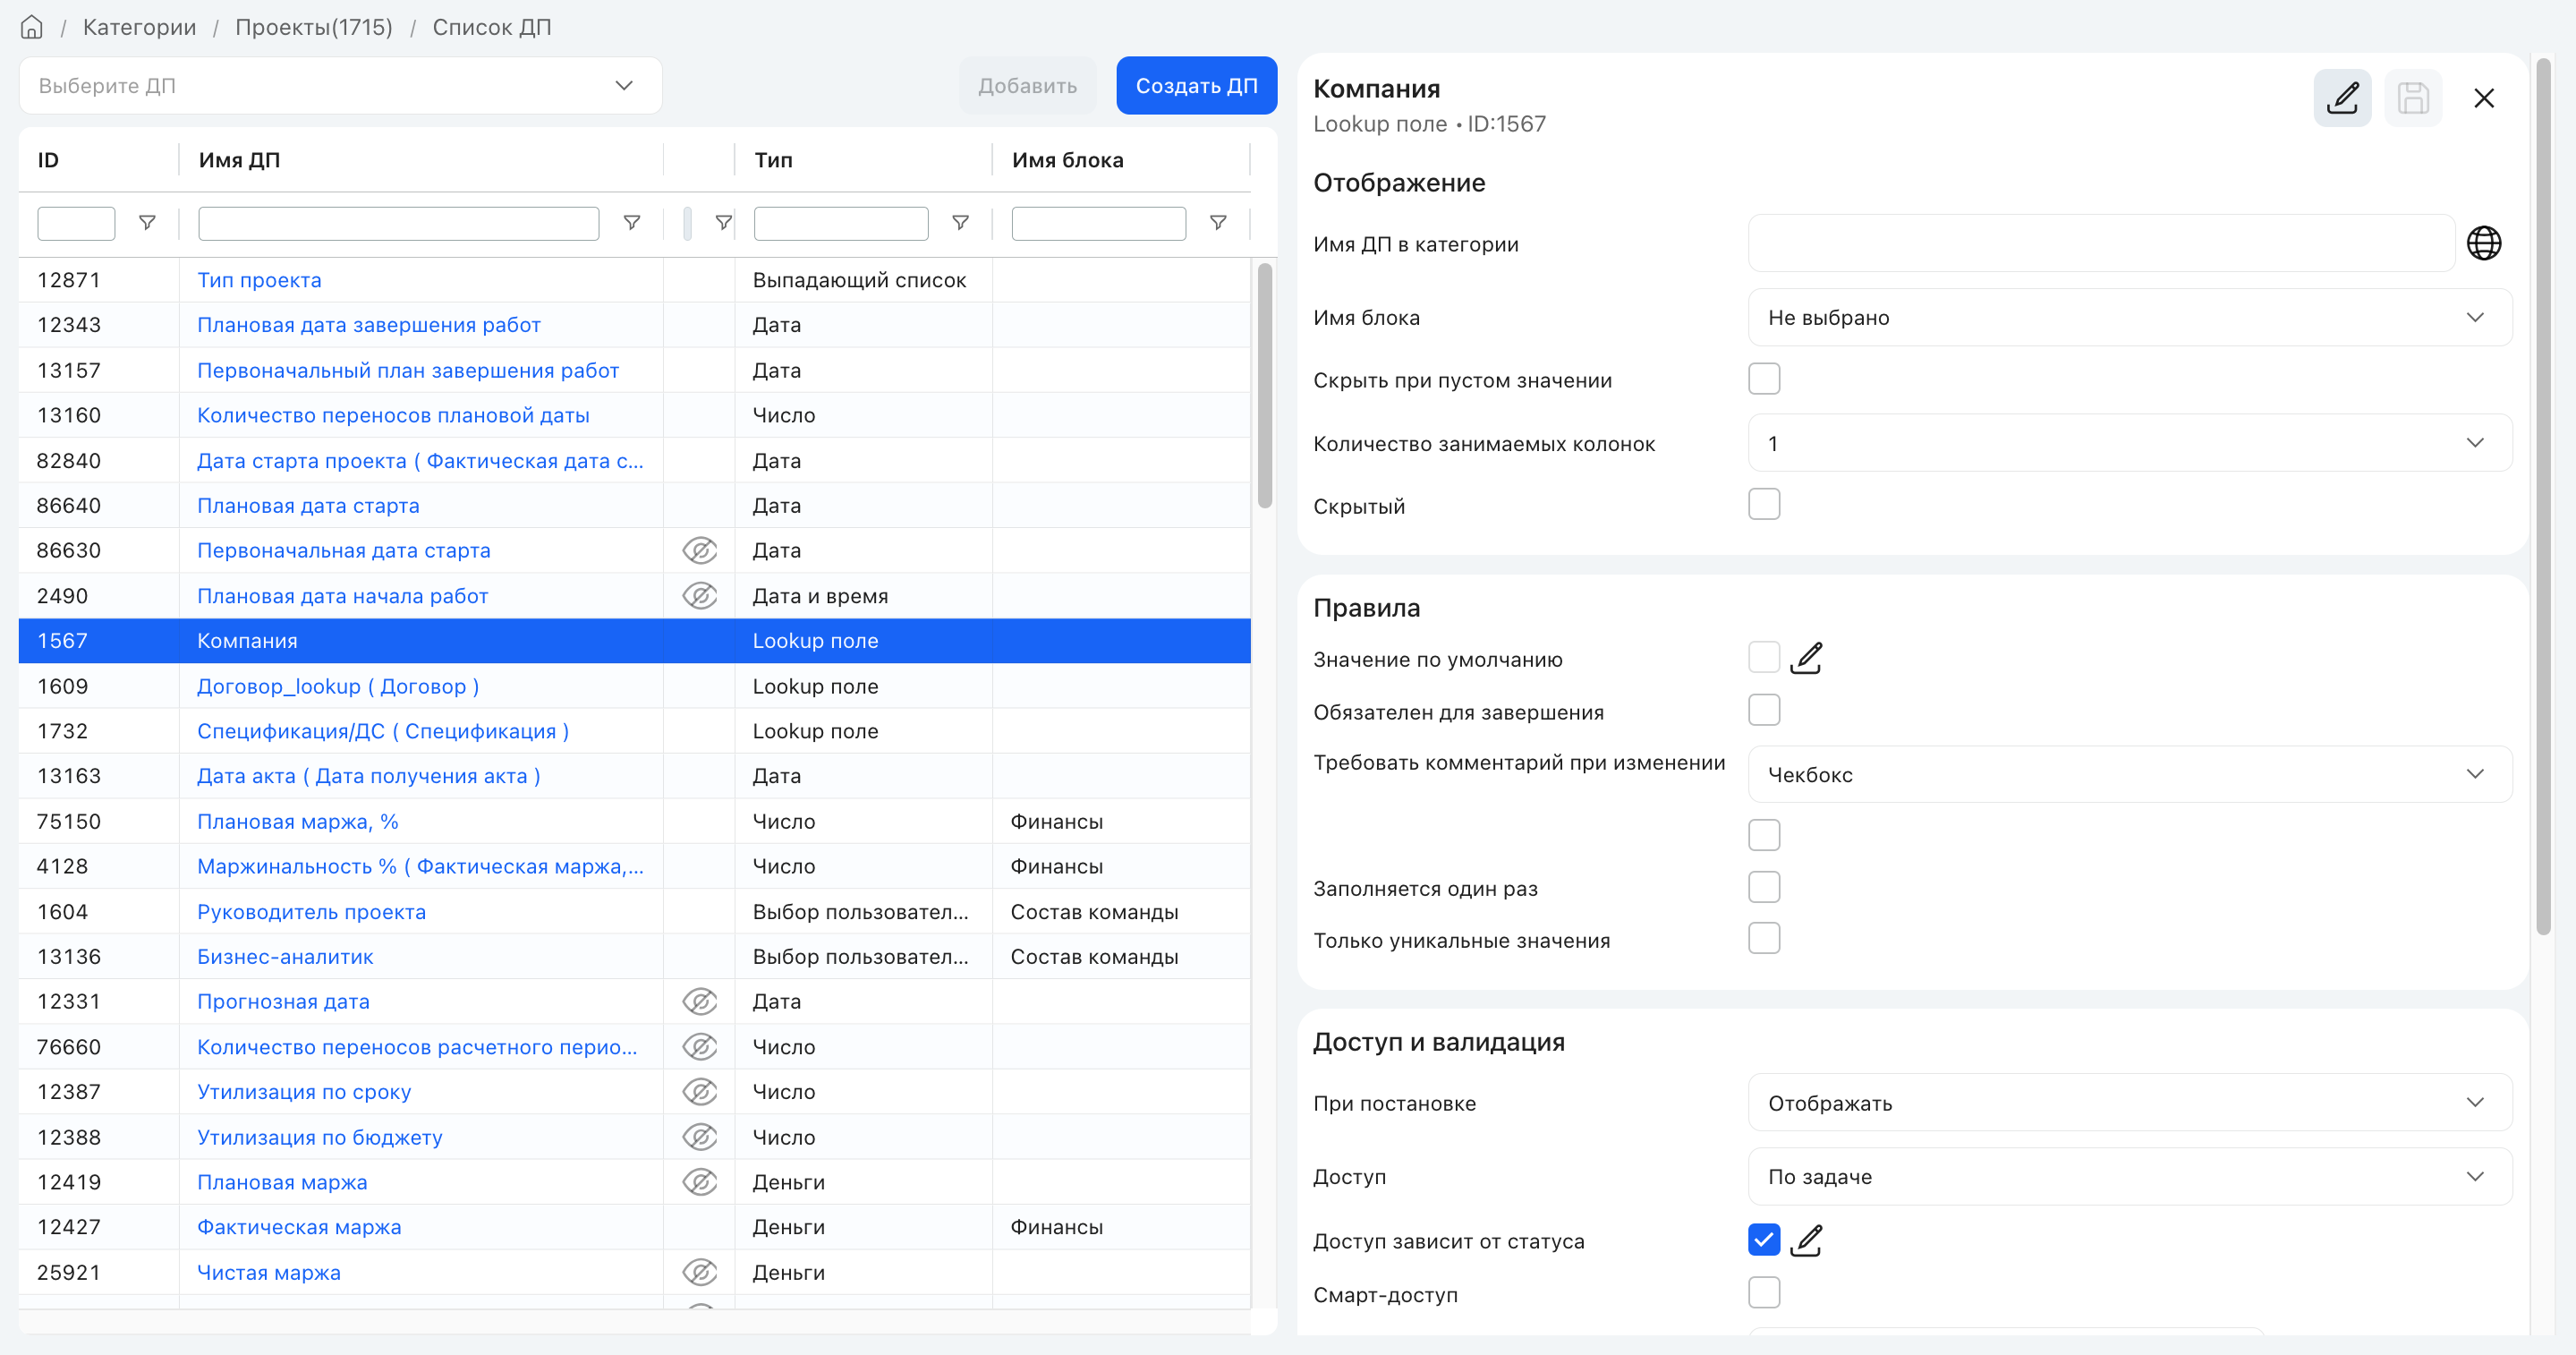Focus the Тип filter input

tap(840, 223)
